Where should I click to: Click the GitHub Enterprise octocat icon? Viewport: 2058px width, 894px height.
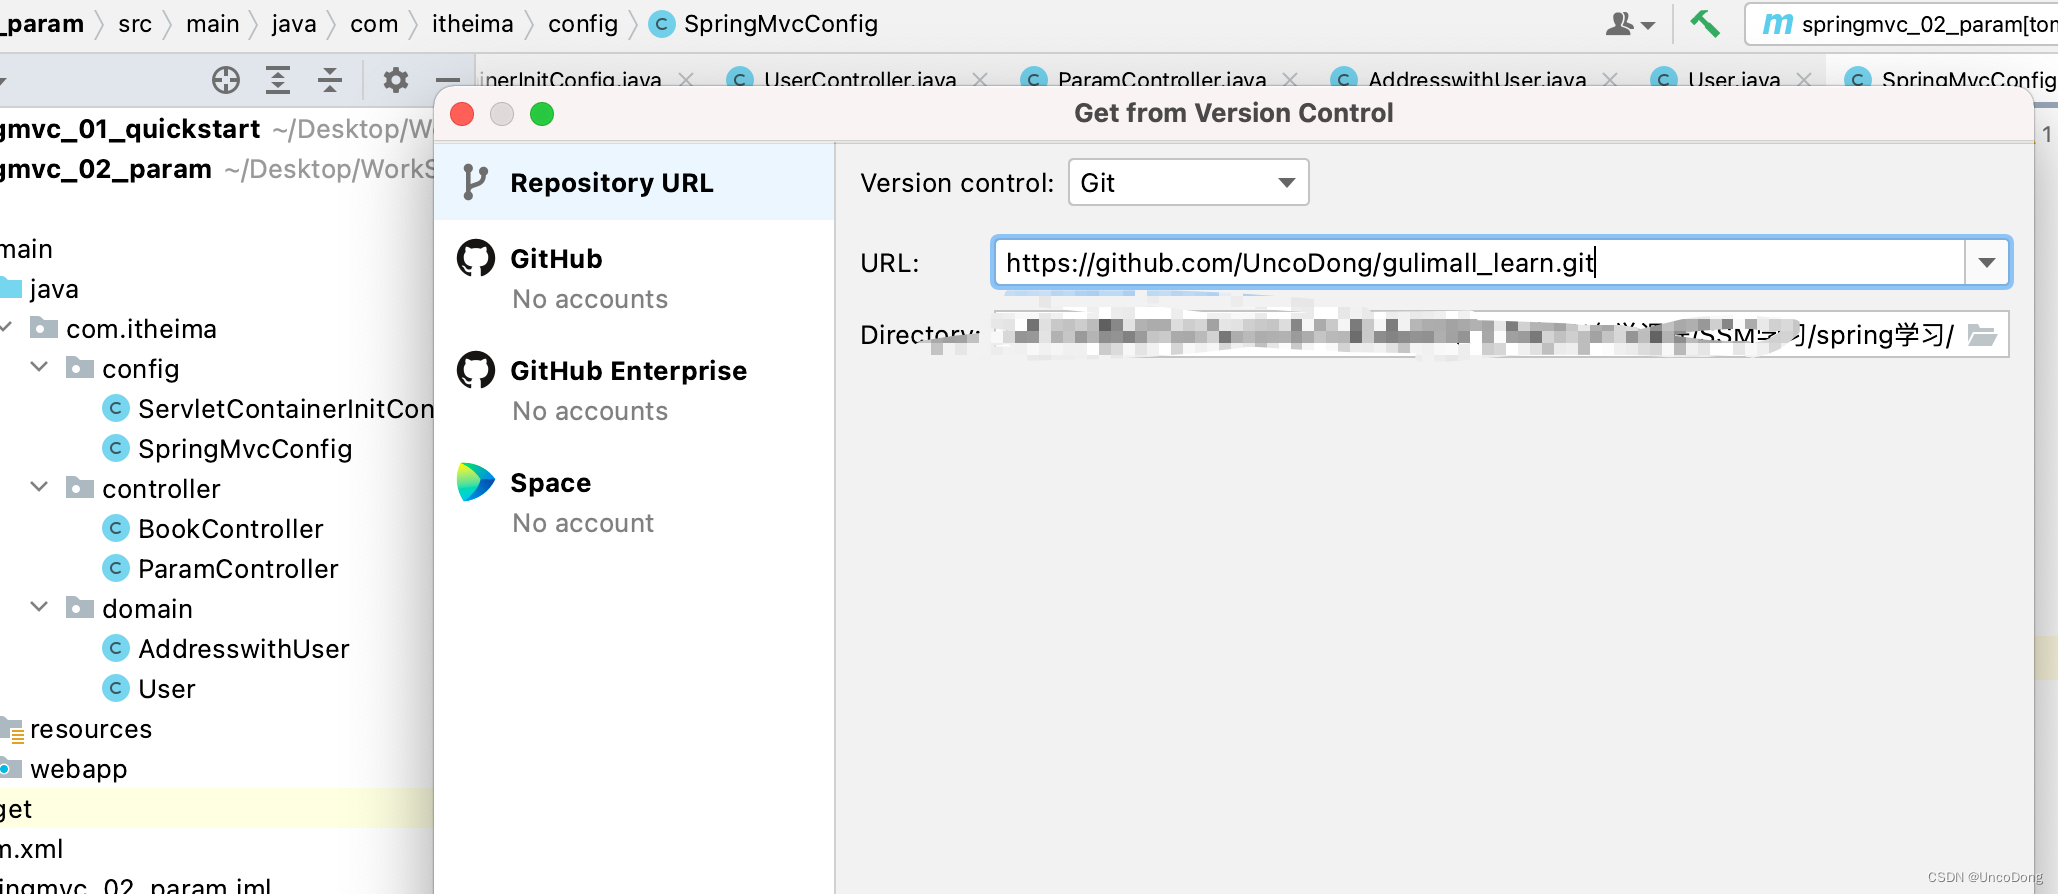tap(476, 370)
